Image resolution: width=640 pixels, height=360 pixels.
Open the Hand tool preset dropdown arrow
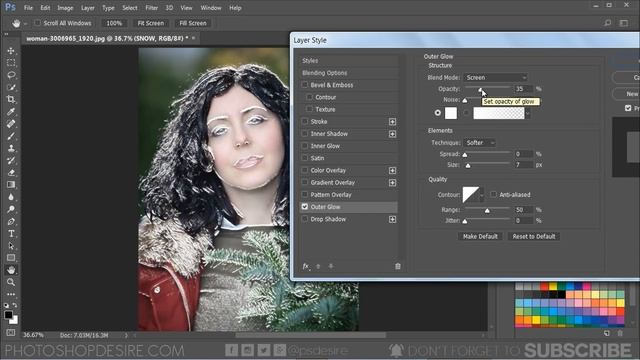25,24
